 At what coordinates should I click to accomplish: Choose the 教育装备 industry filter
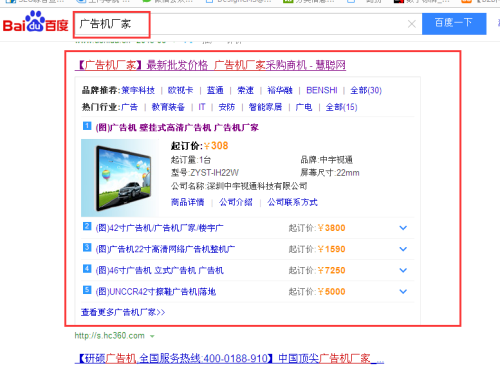coord(168,107)
